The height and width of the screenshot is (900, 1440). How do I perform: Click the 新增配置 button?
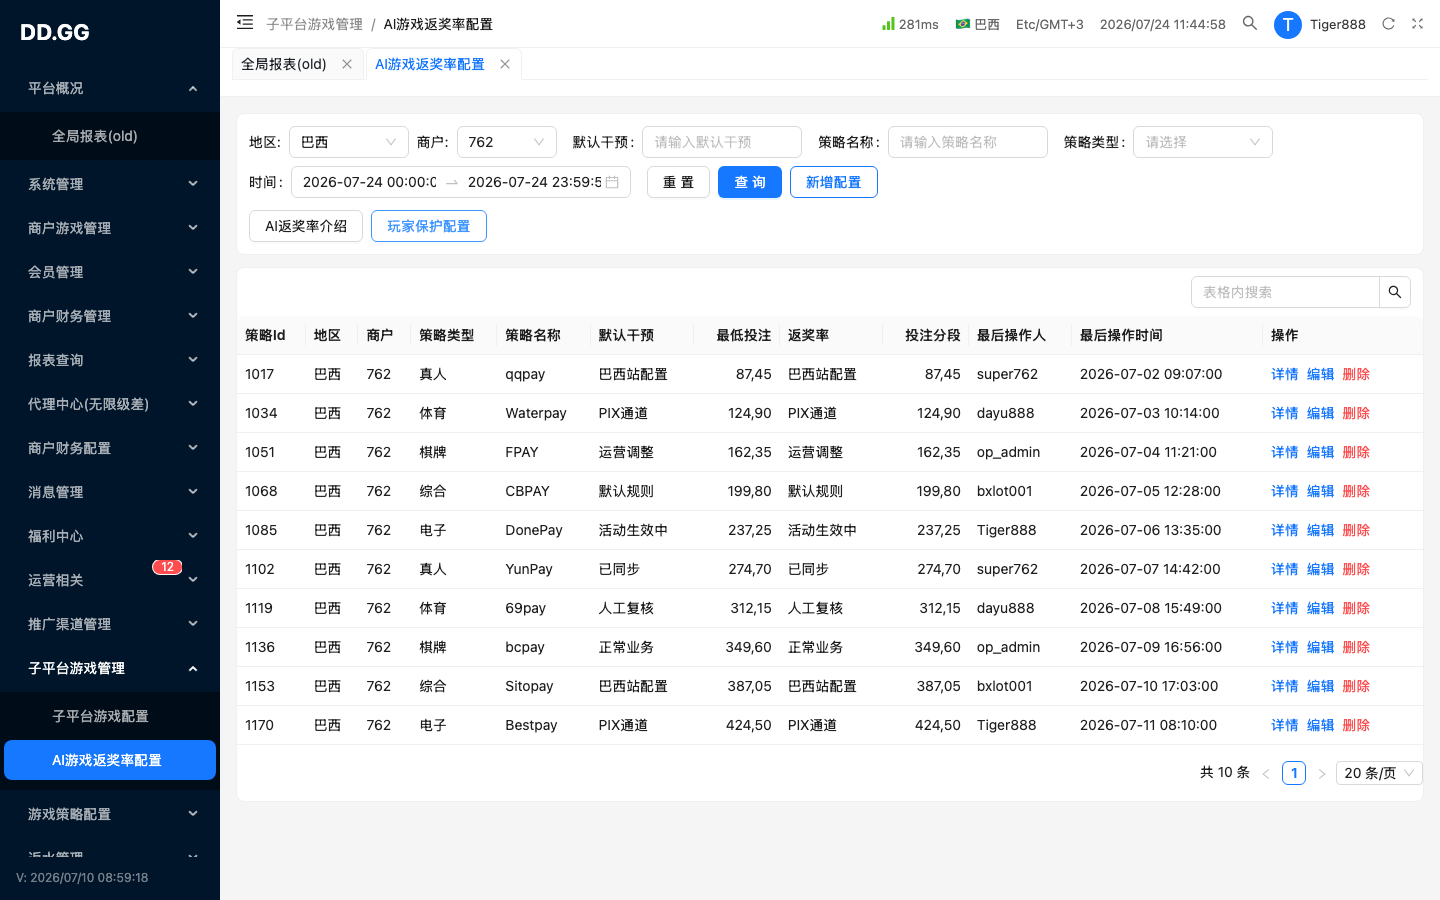pyautogui.click(x=834, y=182)
